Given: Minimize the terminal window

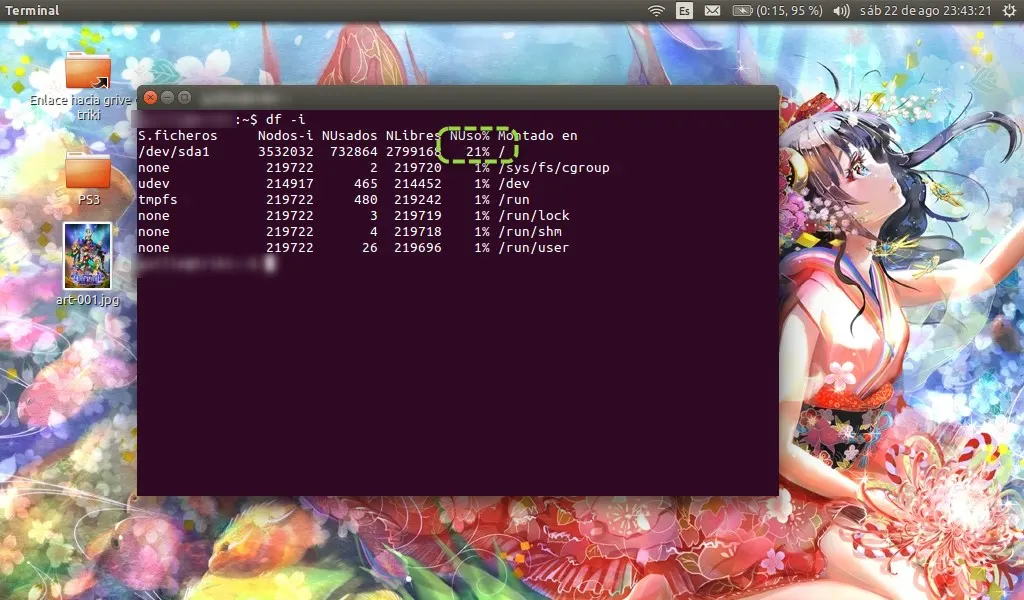Looking at the screenshot, I should coord(167,97).
